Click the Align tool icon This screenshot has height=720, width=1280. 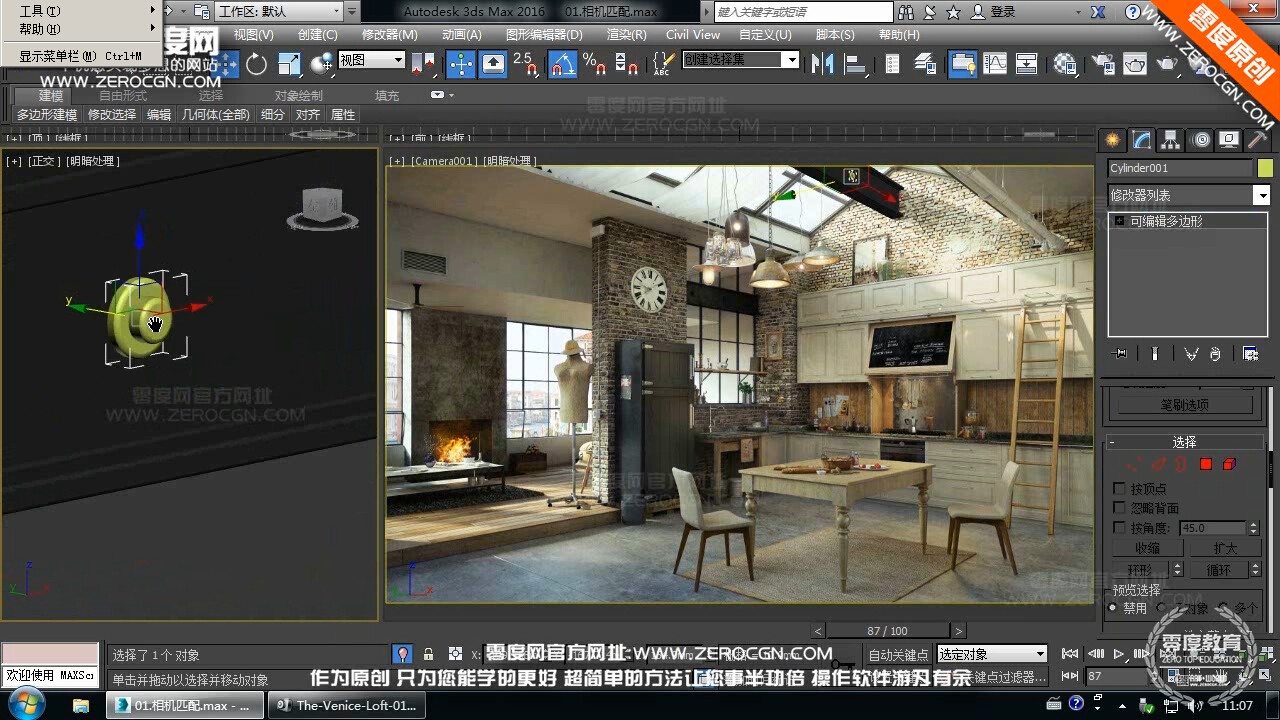(856, 64)
